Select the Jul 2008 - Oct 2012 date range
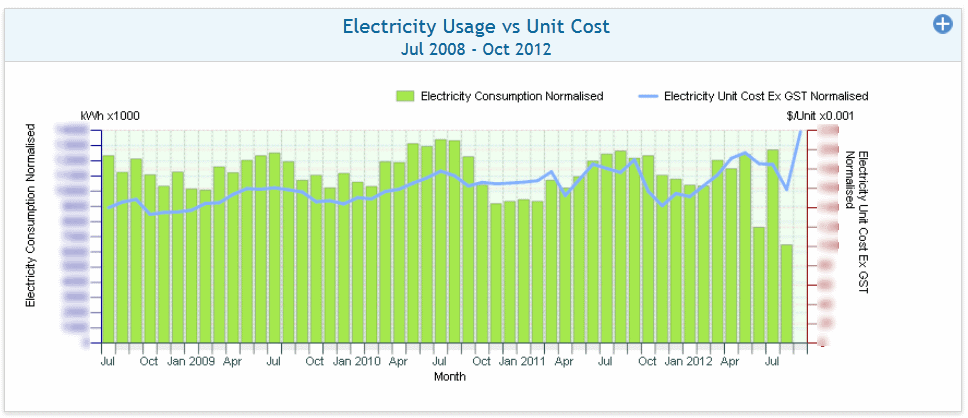This screenshot has width=968, height=418. (476, 48)
